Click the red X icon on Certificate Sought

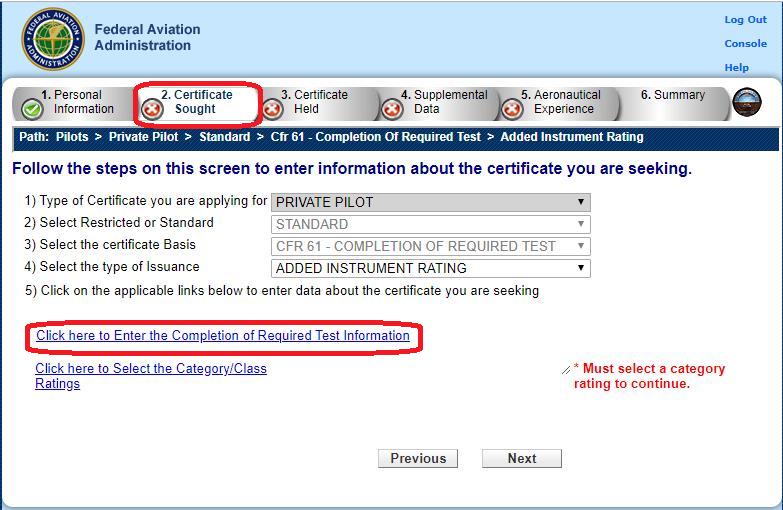153,108
